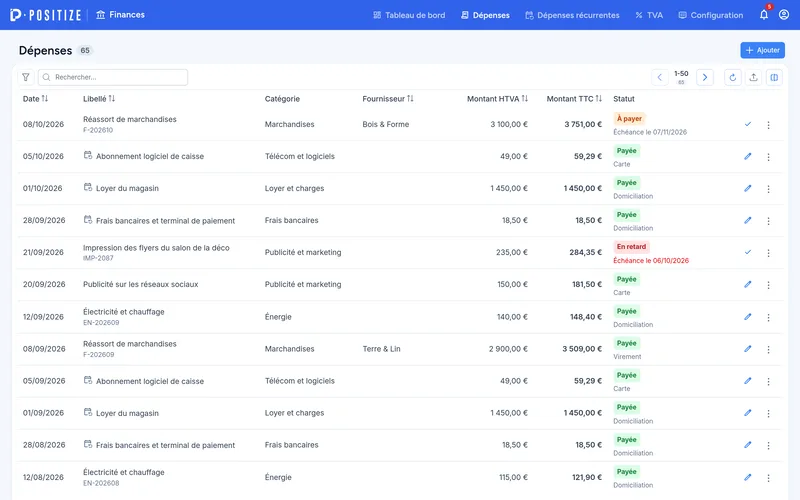Mark the flyers printing expense as paid
The height and width of the screenshot is (500, 800).
[x=747, y=252]
